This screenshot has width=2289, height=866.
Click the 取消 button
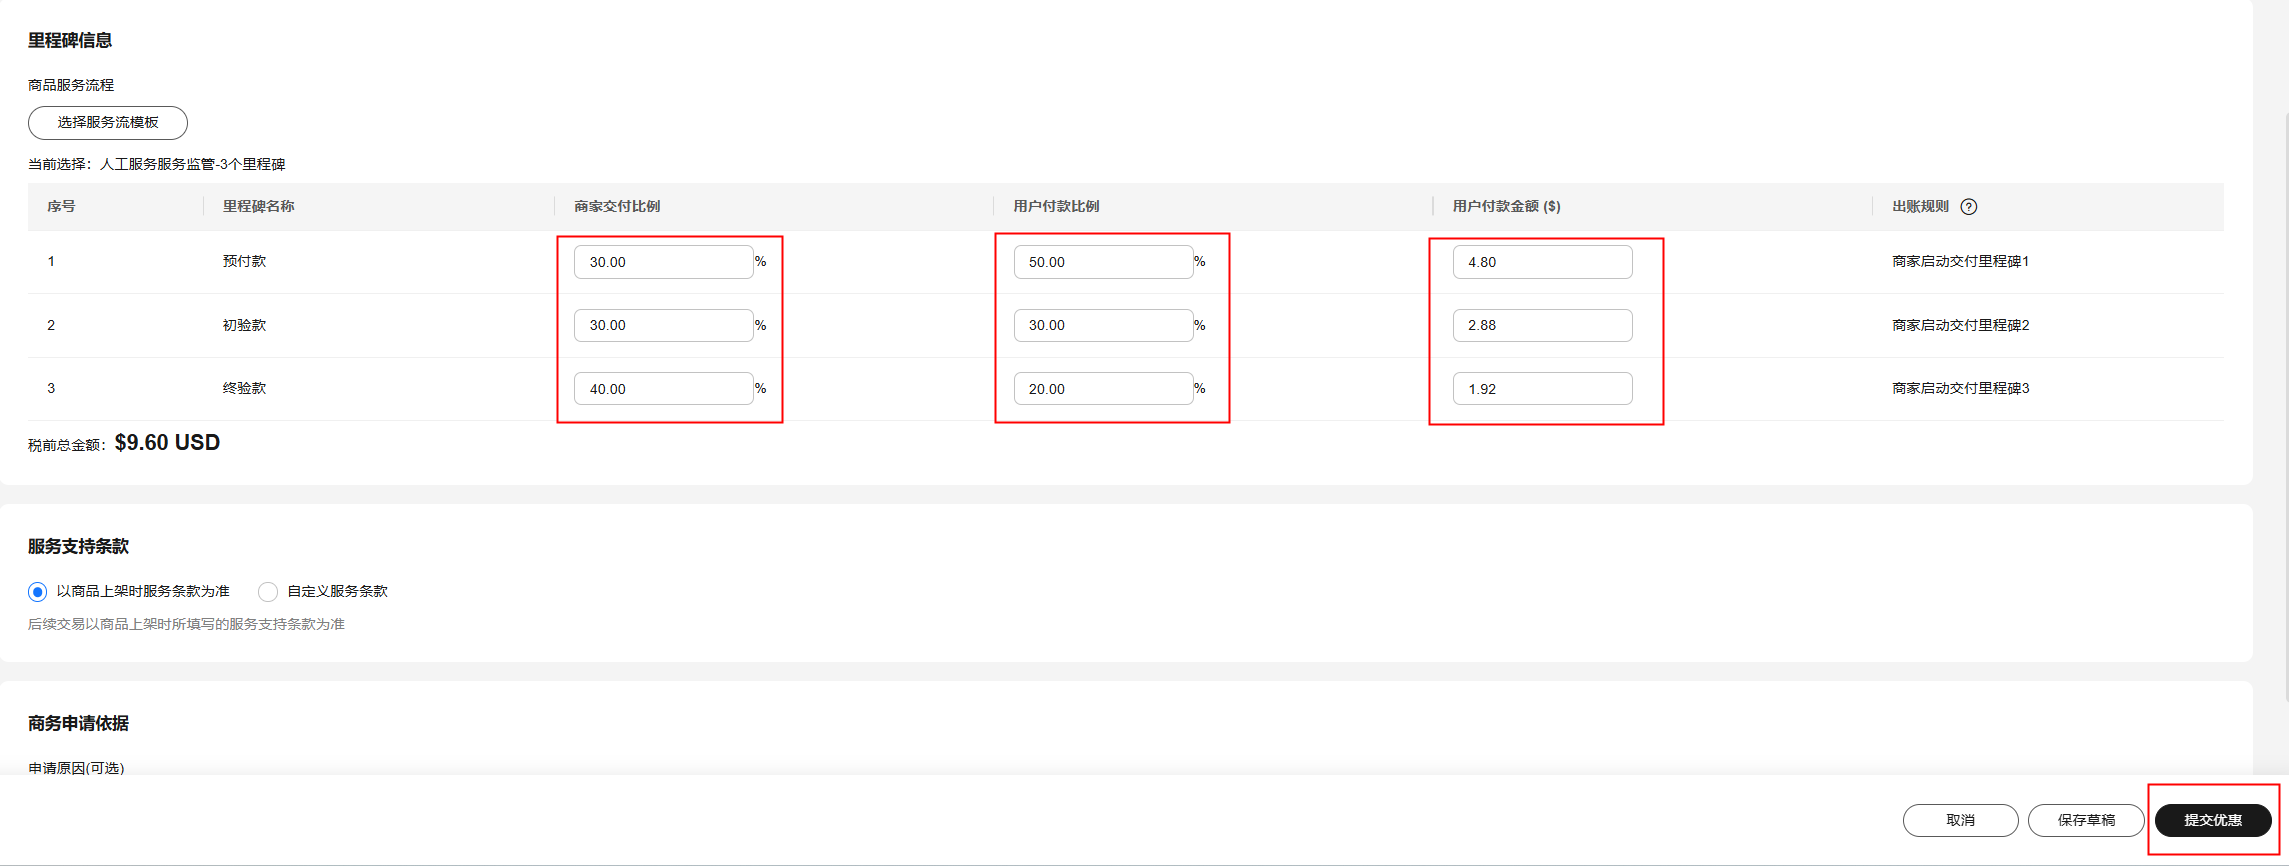(1960, 820)
